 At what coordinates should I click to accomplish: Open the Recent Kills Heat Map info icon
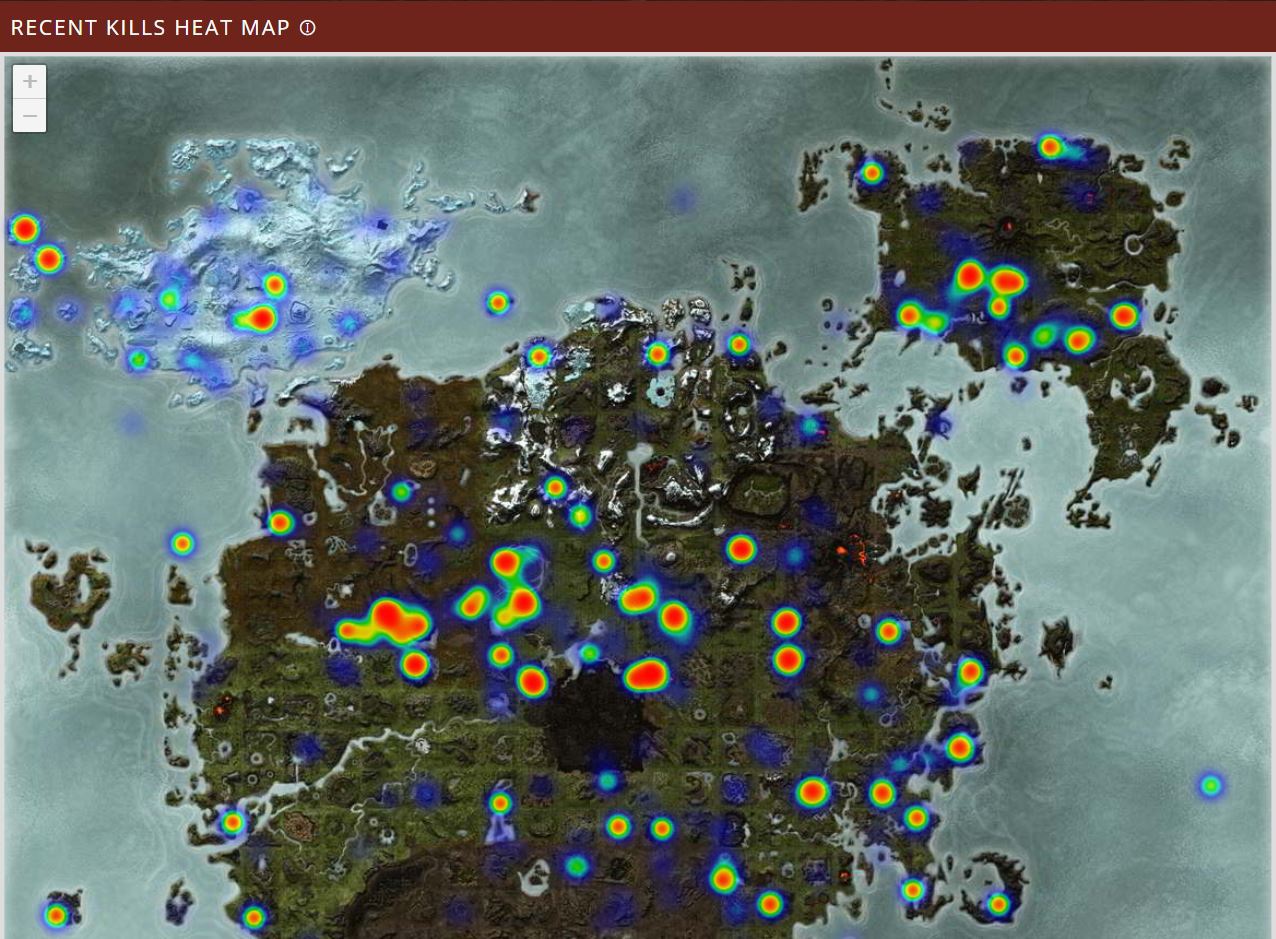pos(308,28)
